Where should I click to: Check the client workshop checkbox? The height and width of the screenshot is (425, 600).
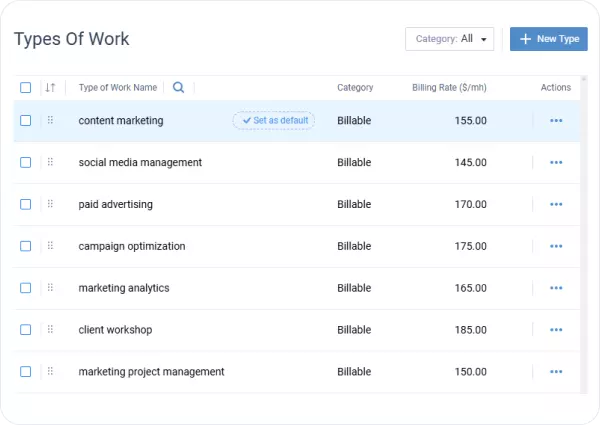tap(26, 330)
